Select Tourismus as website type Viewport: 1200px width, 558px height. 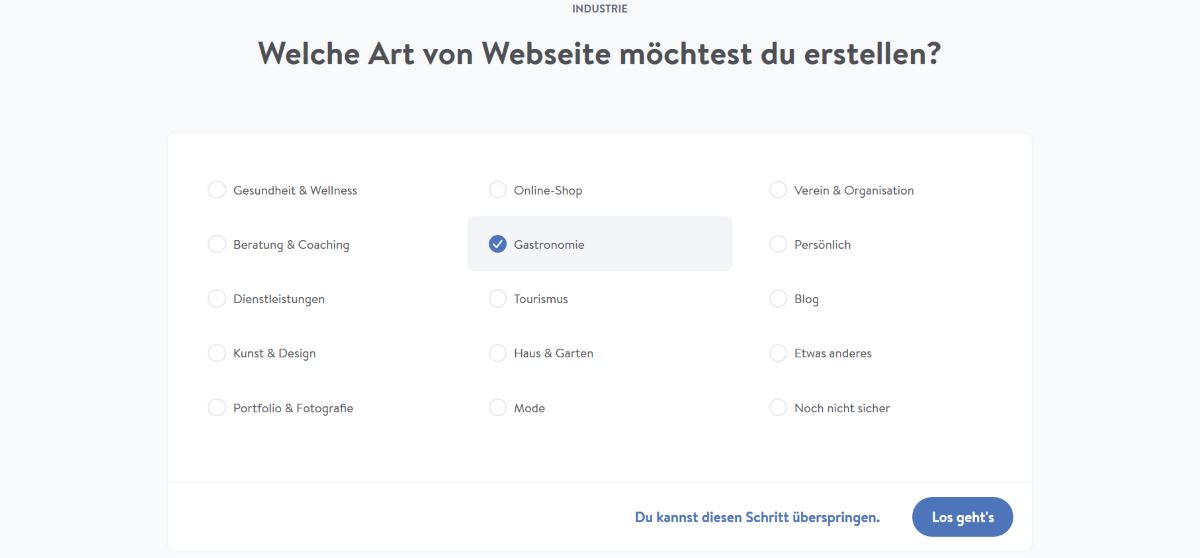(x=498, y=299)
